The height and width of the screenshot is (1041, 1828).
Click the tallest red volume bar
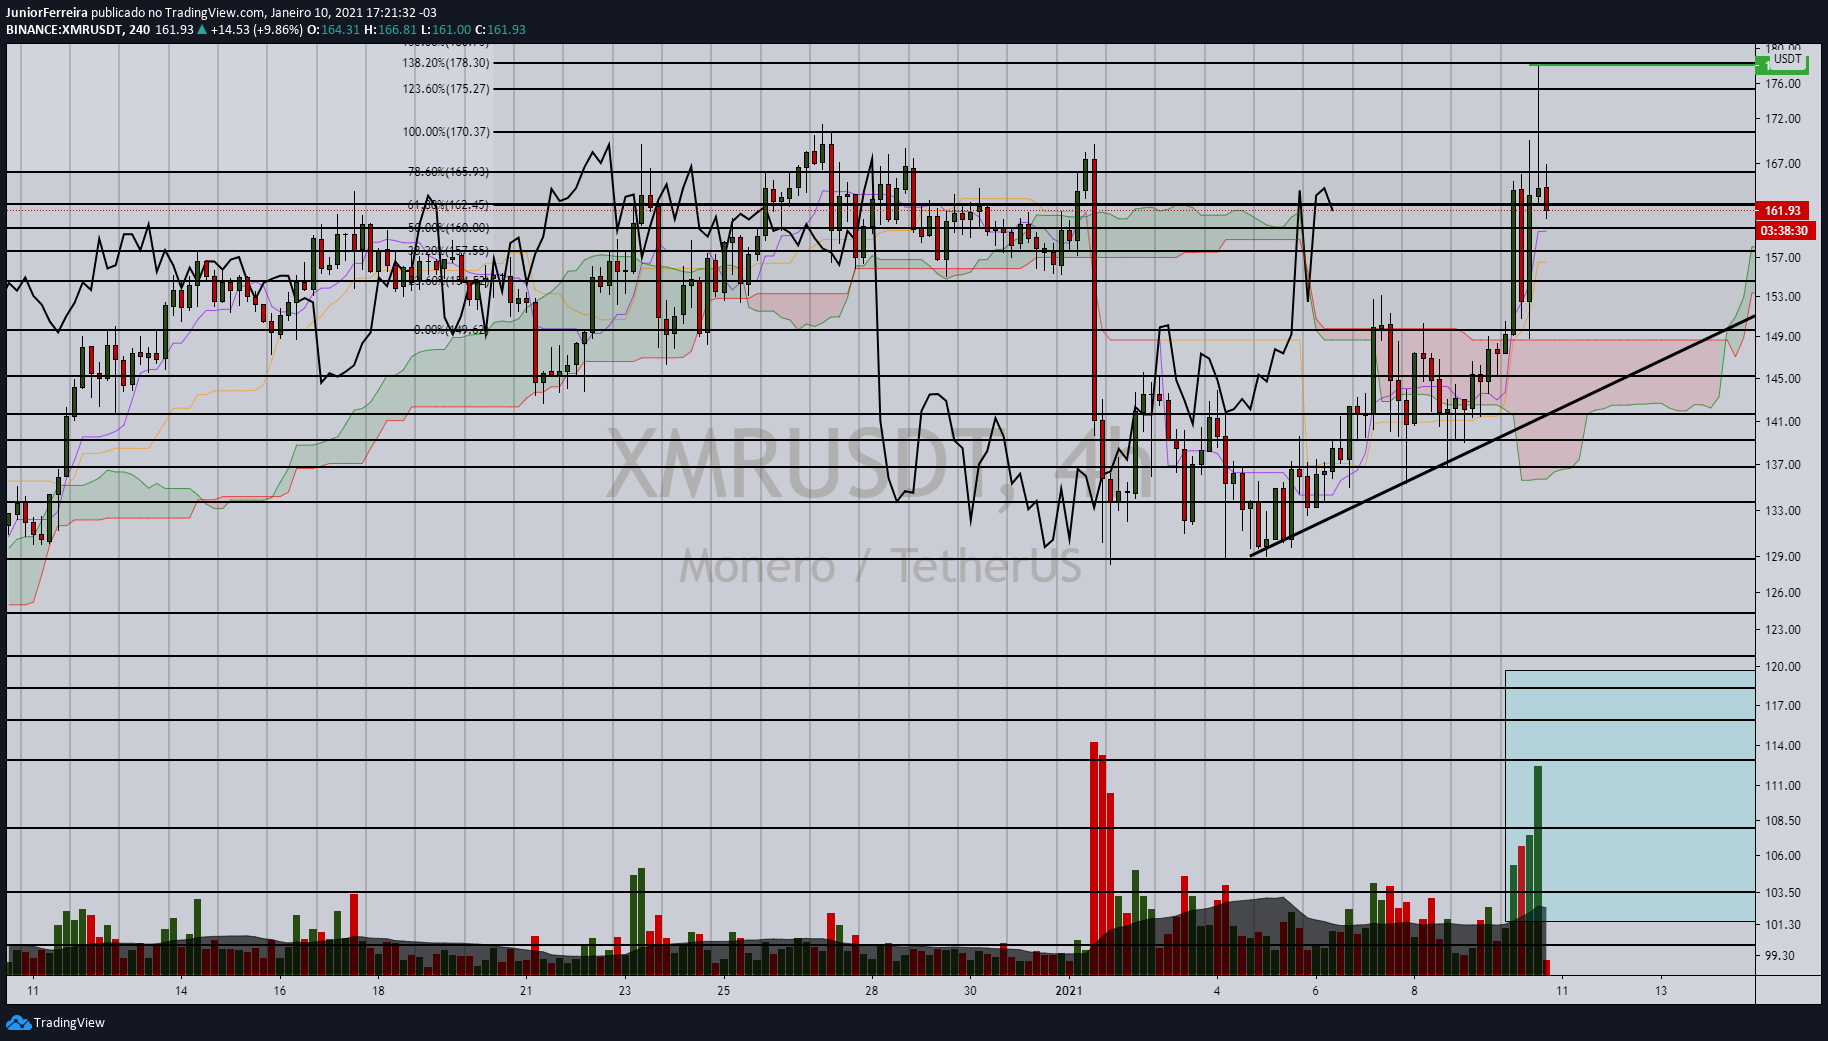1094,858
